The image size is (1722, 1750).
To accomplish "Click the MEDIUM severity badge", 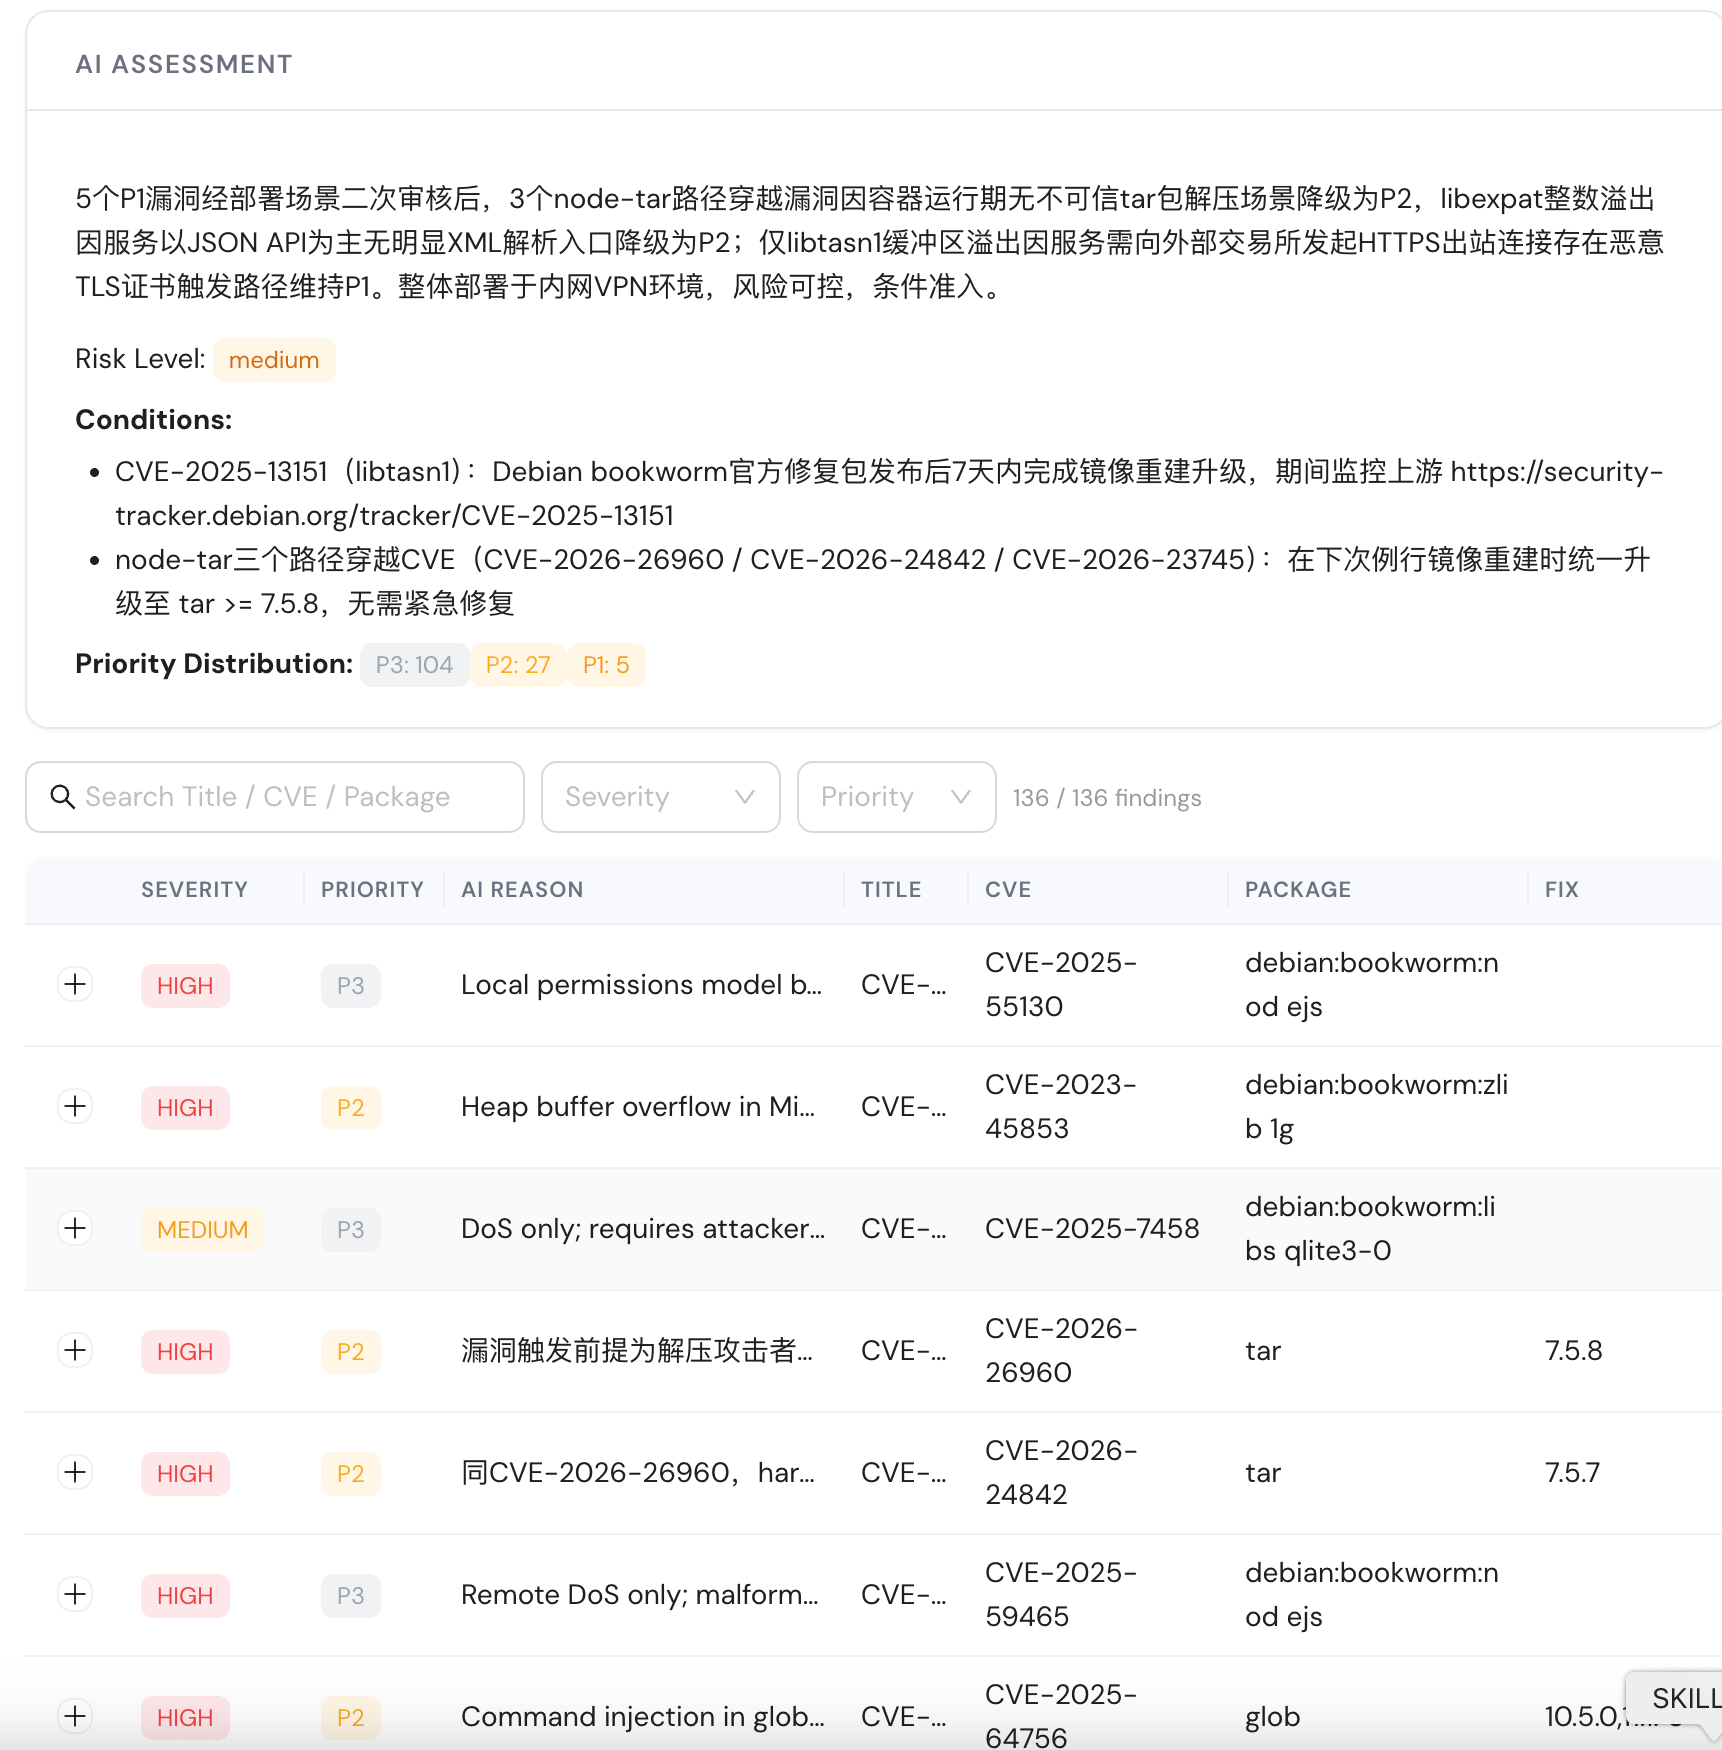I will point(203,1230).
